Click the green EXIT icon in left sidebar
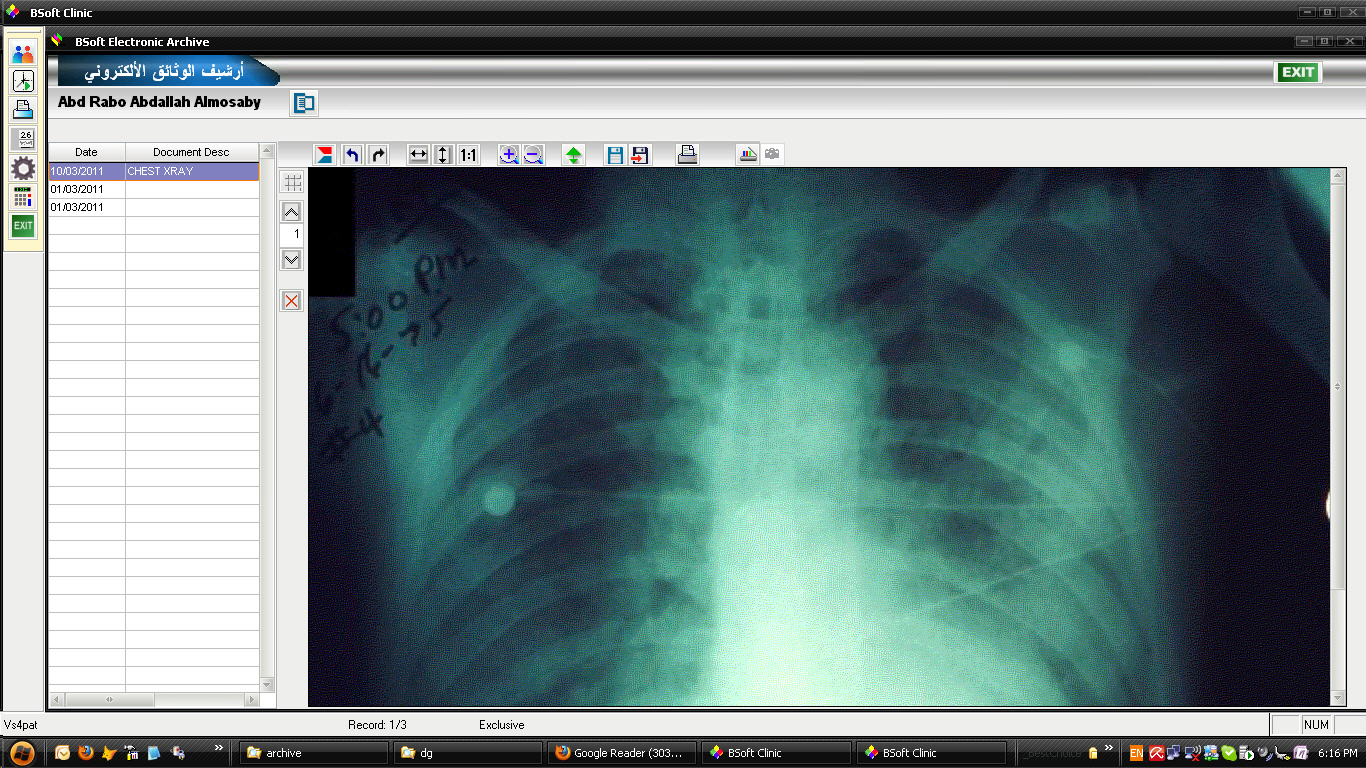Screen dimensions: 1366x768 click(x=23, y=227)
